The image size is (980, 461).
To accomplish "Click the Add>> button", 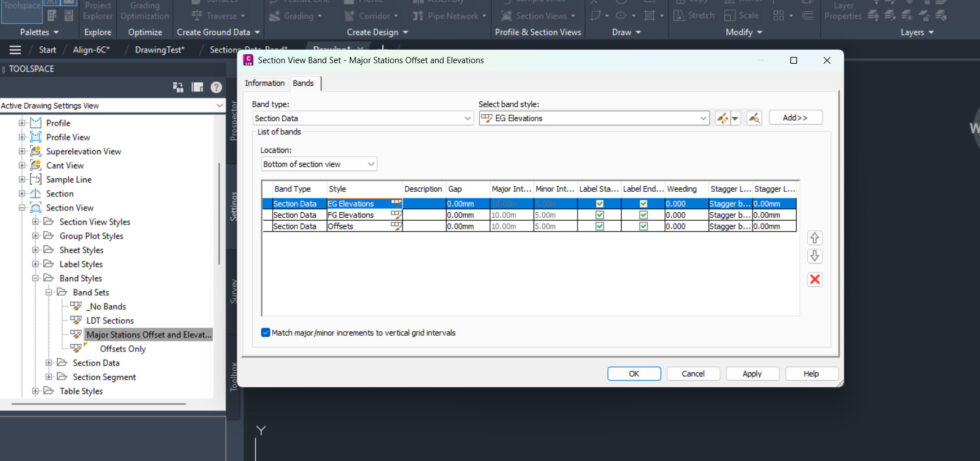I will [x=796, y=117].
